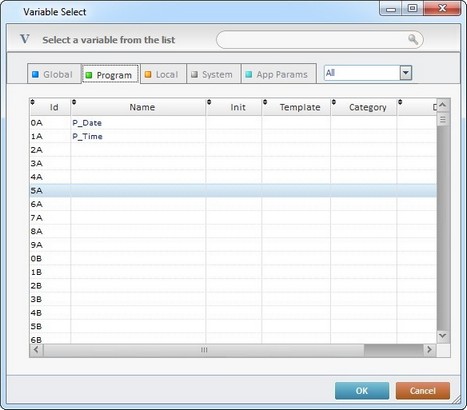Image resolution: width=467 pixels, height=410 pixels.
Task: Confirm selection with OK button
Action: pyautogui.click(x=362, y=391)
